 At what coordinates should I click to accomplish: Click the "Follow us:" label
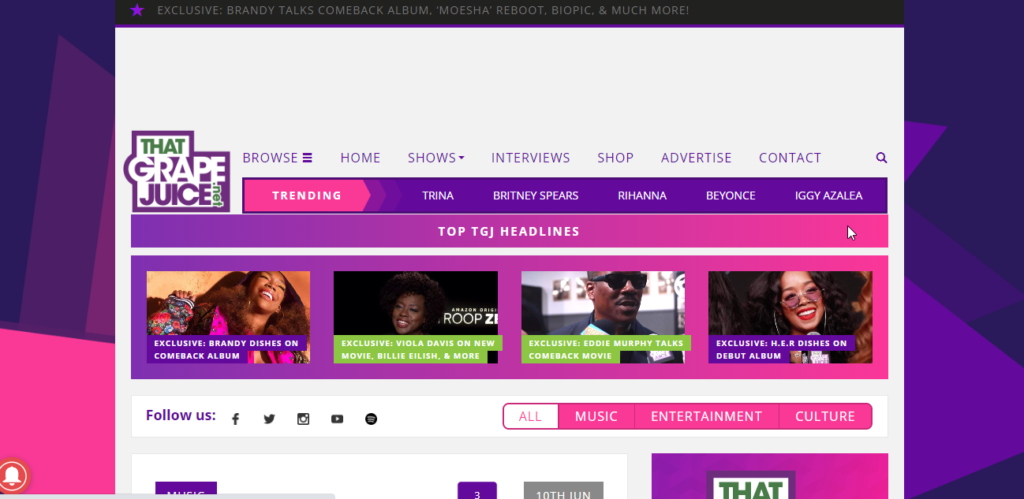click(x=181, y=415)
